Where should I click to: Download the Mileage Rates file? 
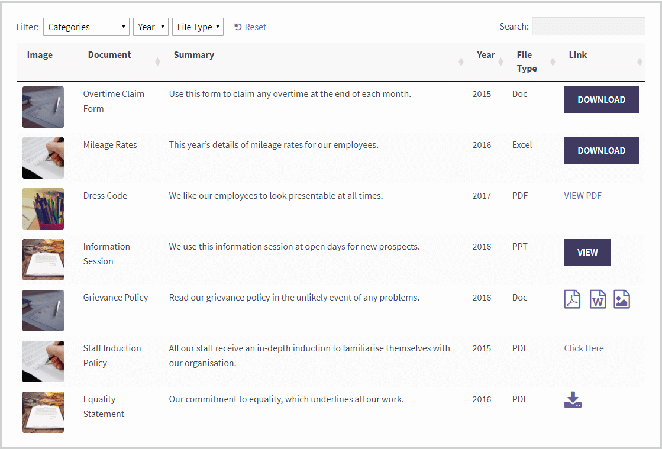601,151
